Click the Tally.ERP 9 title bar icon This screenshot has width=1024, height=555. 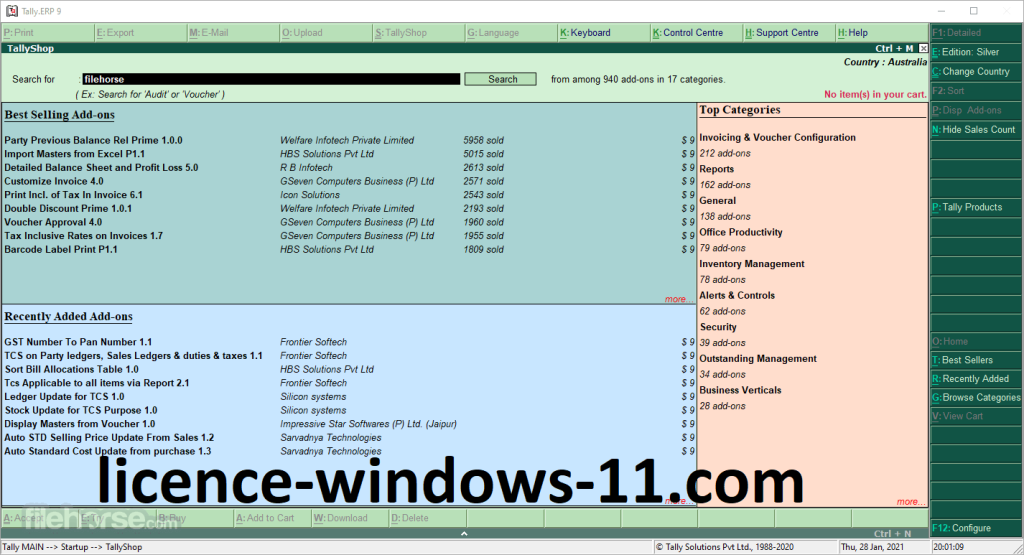[x=9, y=10]
